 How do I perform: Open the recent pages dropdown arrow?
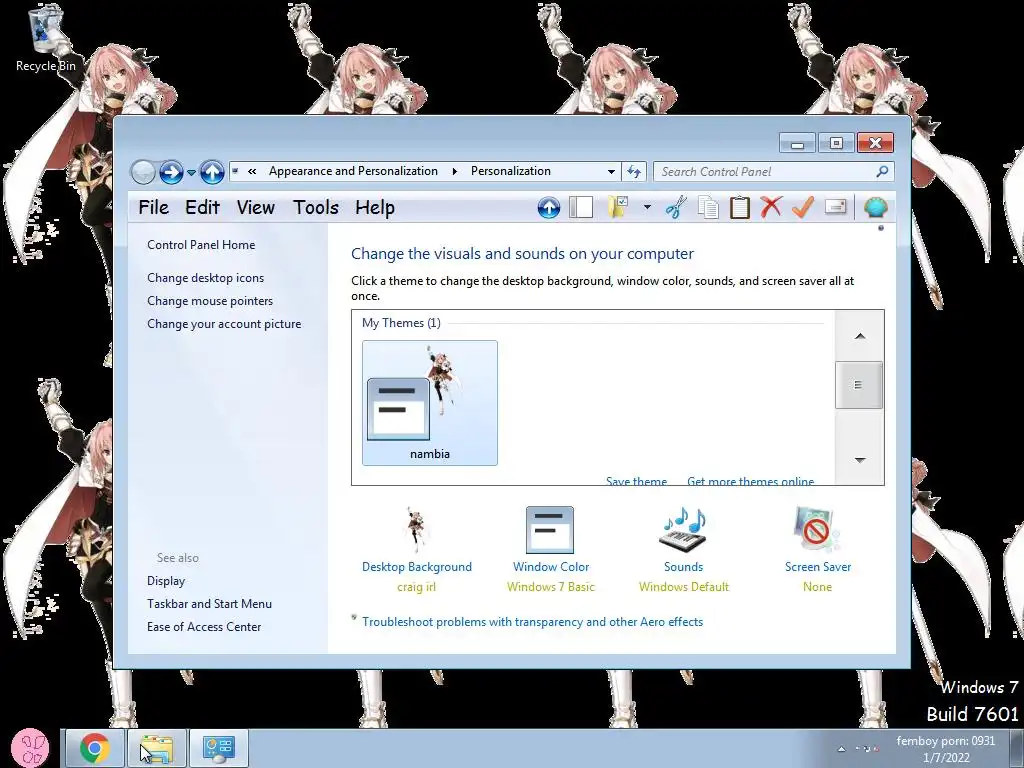coord(191,172)
